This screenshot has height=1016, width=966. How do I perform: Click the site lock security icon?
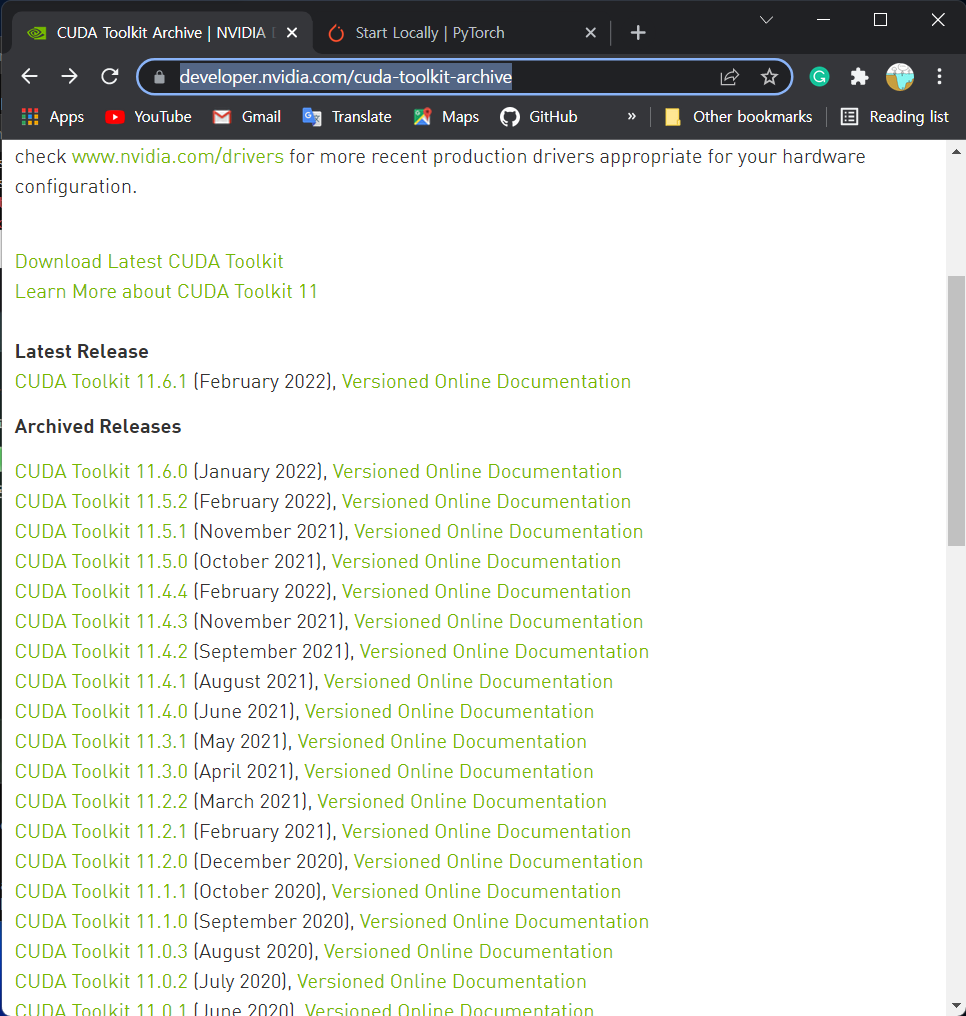click(x=159, y=77)
